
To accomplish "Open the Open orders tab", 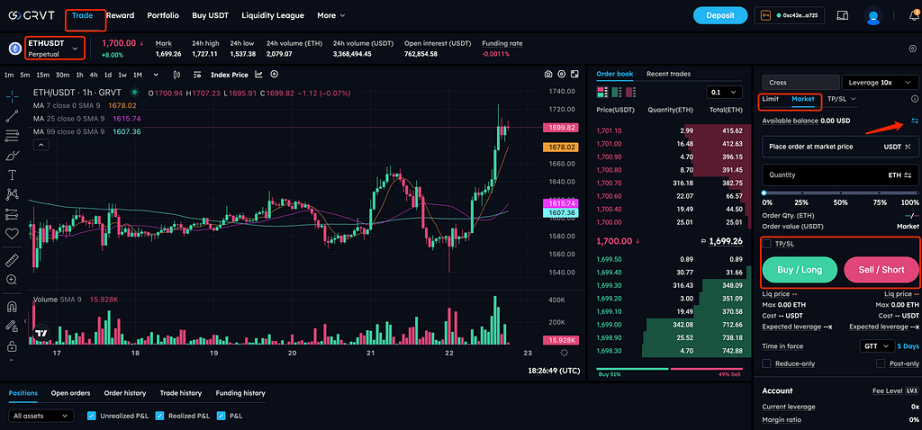I will tap(71, 393).
